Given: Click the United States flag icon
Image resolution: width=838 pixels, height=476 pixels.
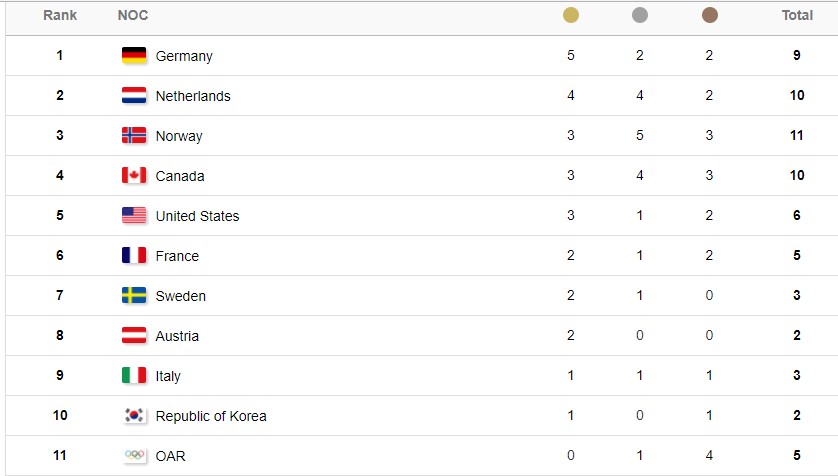Looking at the screenshot, I should tap(134, 215).
